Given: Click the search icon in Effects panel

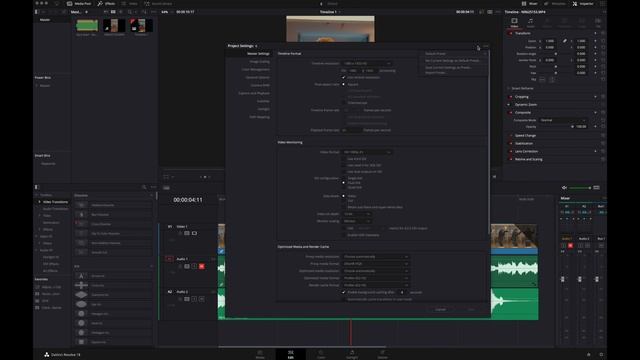Looking at the screenshot, I should [144, 187].
